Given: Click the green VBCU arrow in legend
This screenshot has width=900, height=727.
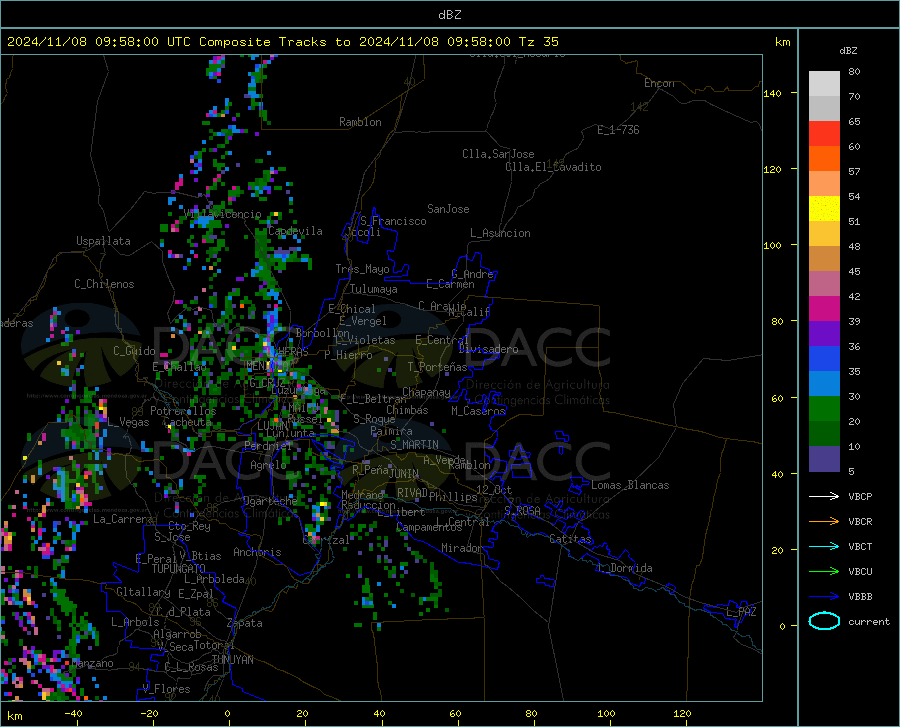Looking at the screenshot, I should [824, 572].
